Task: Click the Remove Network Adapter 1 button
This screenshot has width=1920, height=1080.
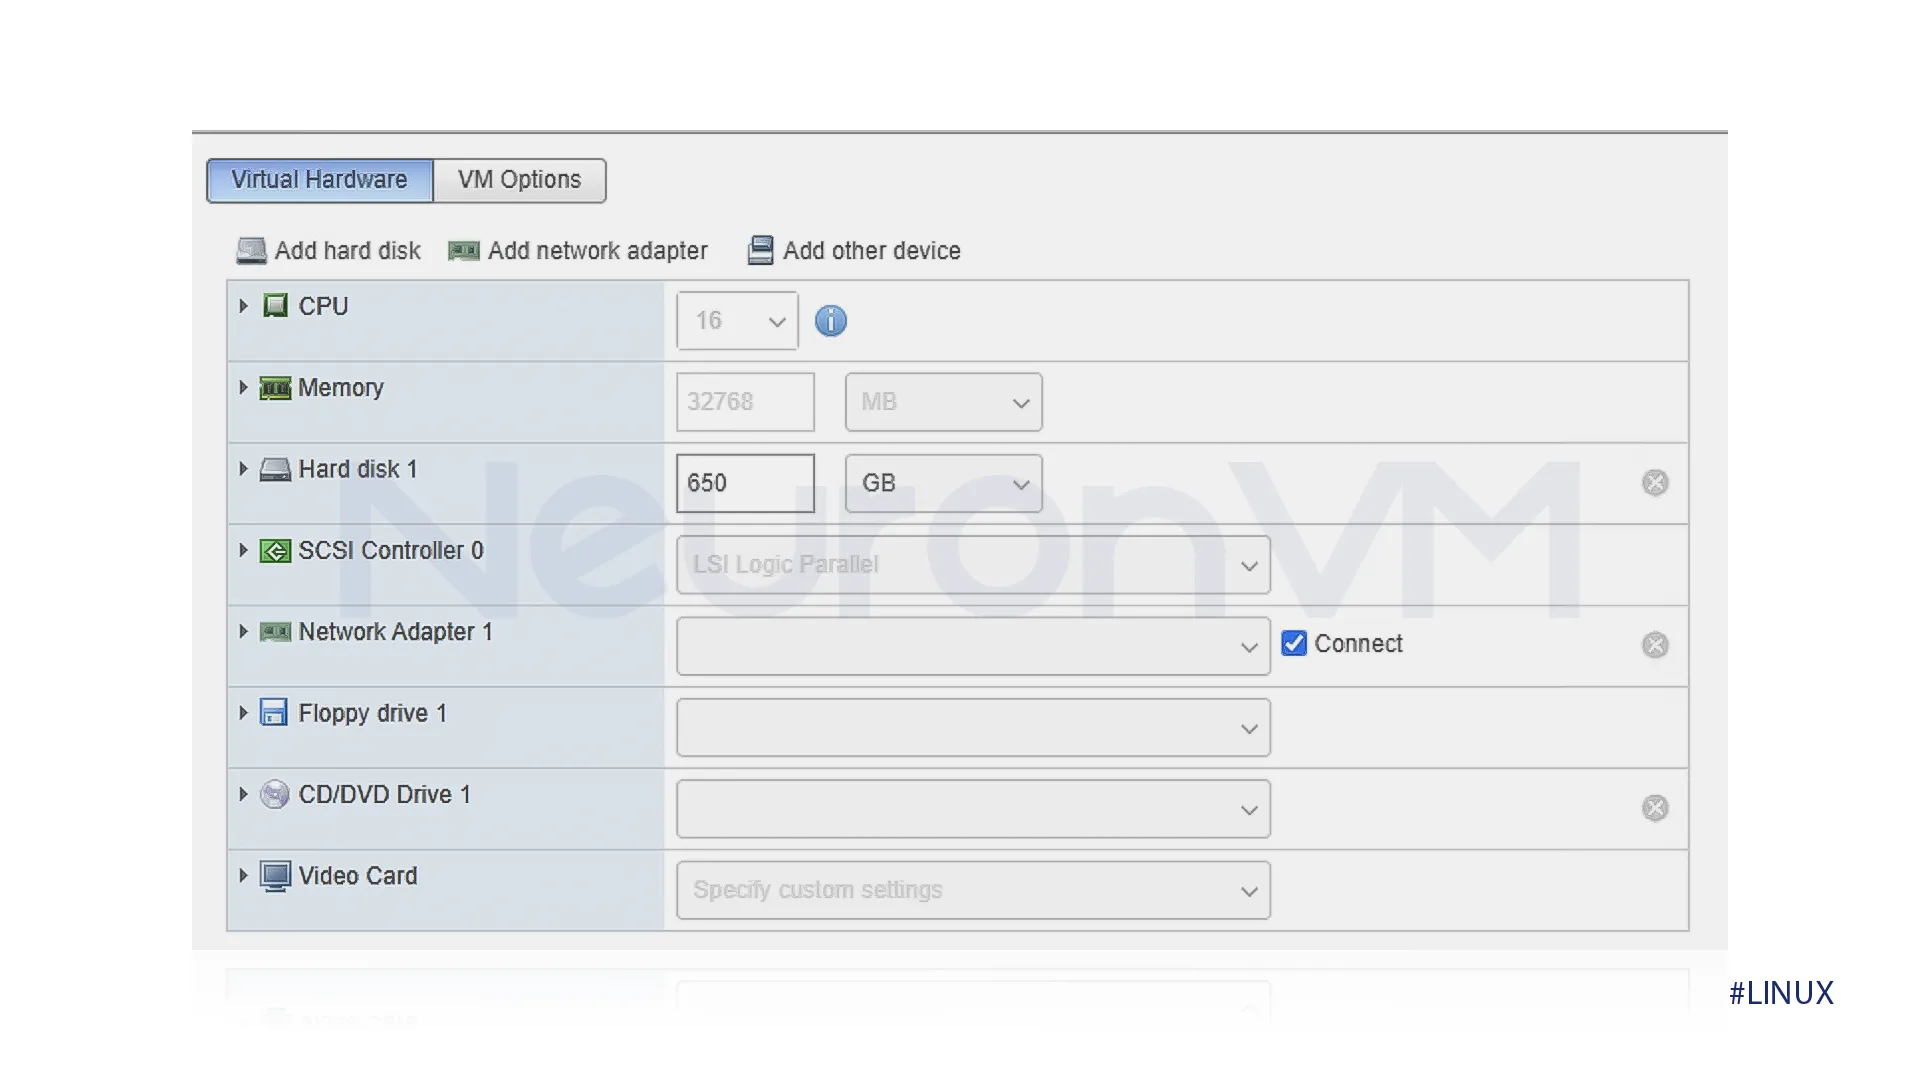Action: (x=1654, y=645)
